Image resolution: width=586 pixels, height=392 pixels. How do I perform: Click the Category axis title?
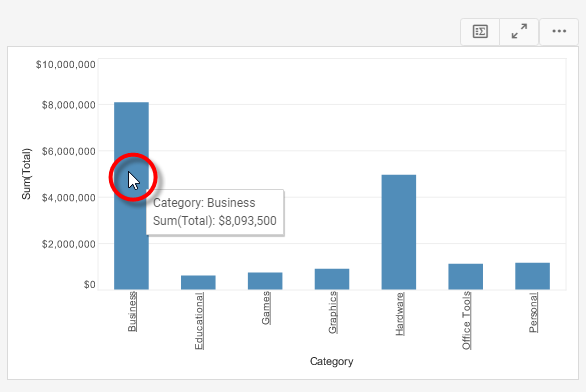pos(331,361)
